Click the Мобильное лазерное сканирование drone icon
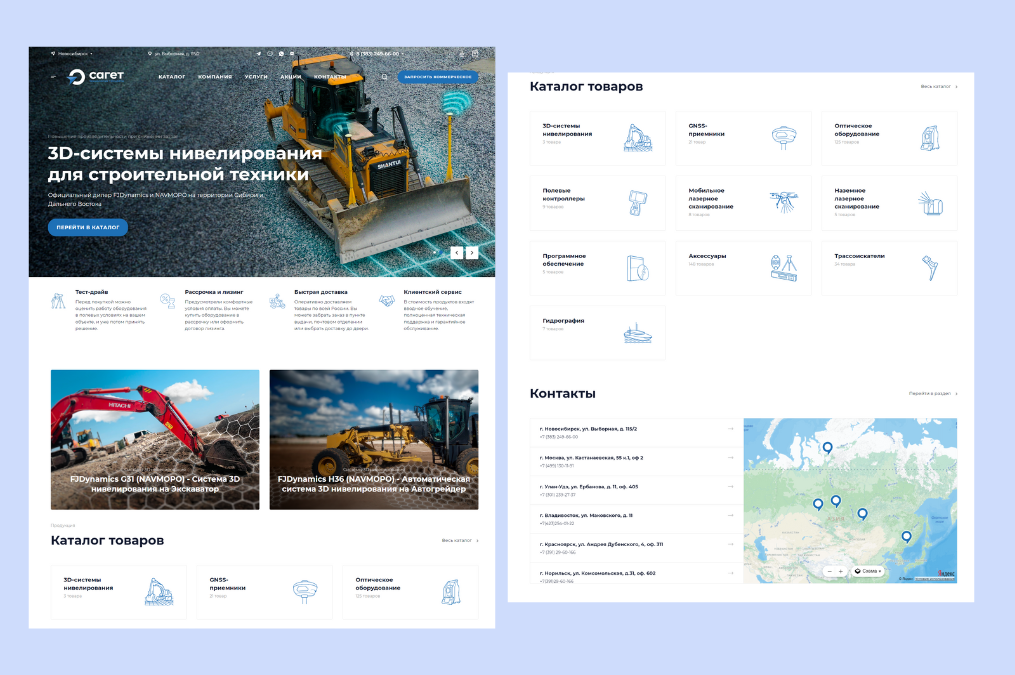This screenshot has width=1015, height=675. tap(784, 202)
